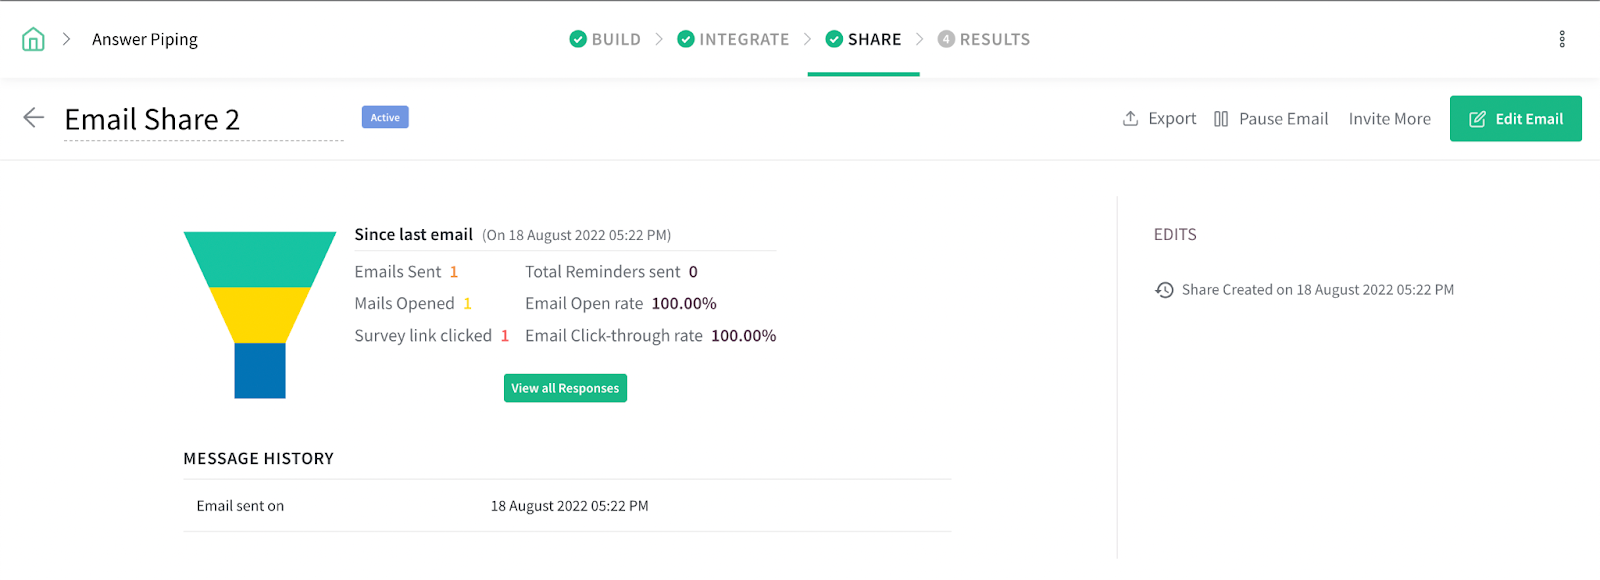Click the green checkmark icon beside Build
1600x580 pixels.
(x=578, y=39)
